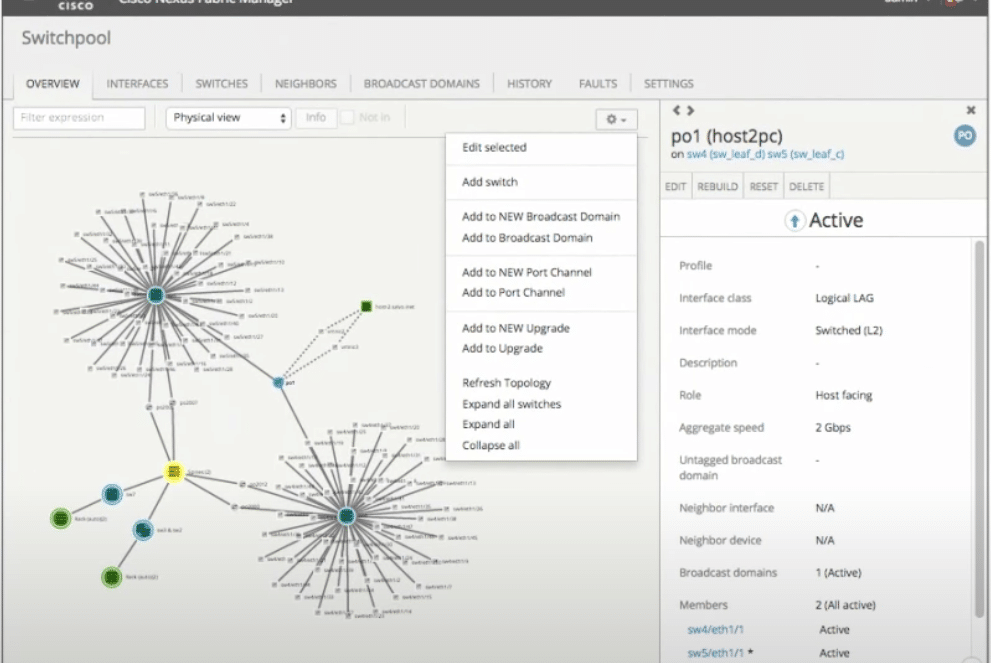Choose Add to NEW Port Channel
The image size is (991, 663).
541,272
